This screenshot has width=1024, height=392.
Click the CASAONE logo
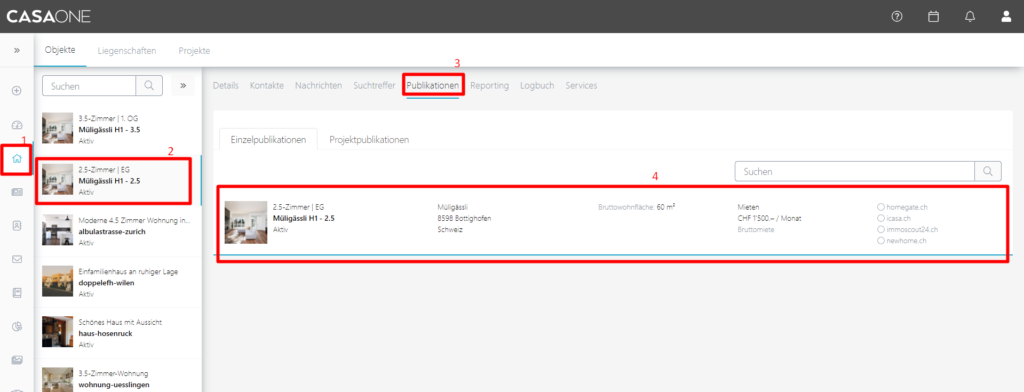pyautogui.click(x=48, y=16)
